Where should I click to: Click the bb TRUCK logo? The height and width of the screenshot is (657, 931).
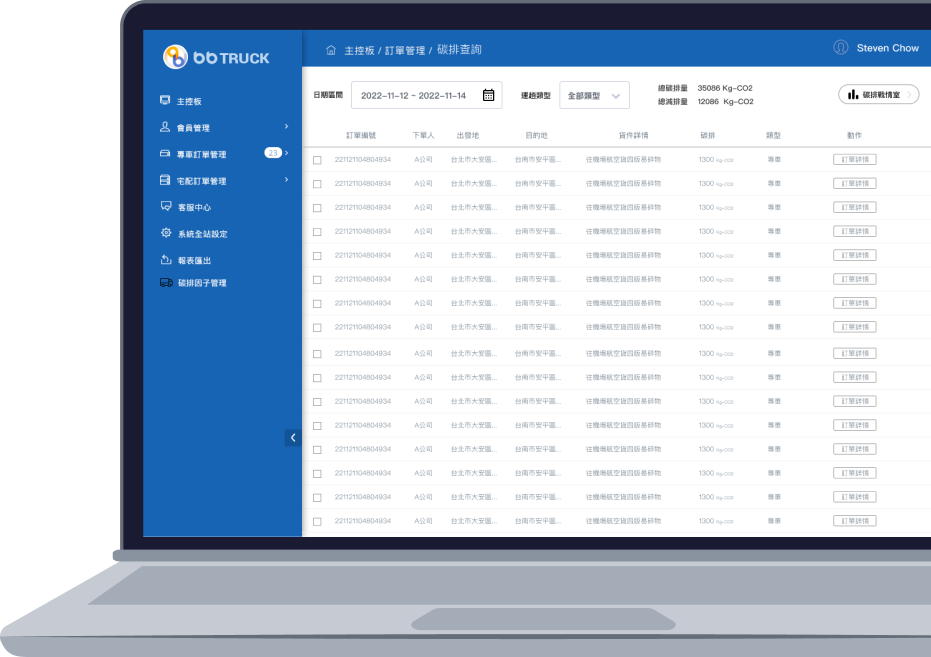coord(217,57)
